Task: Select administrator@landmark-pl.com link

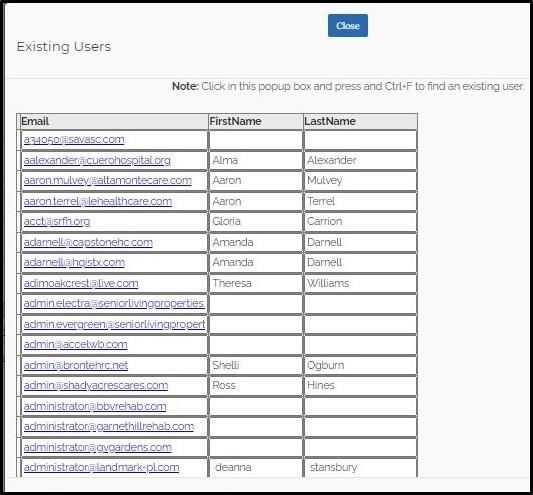Action: 101,467
